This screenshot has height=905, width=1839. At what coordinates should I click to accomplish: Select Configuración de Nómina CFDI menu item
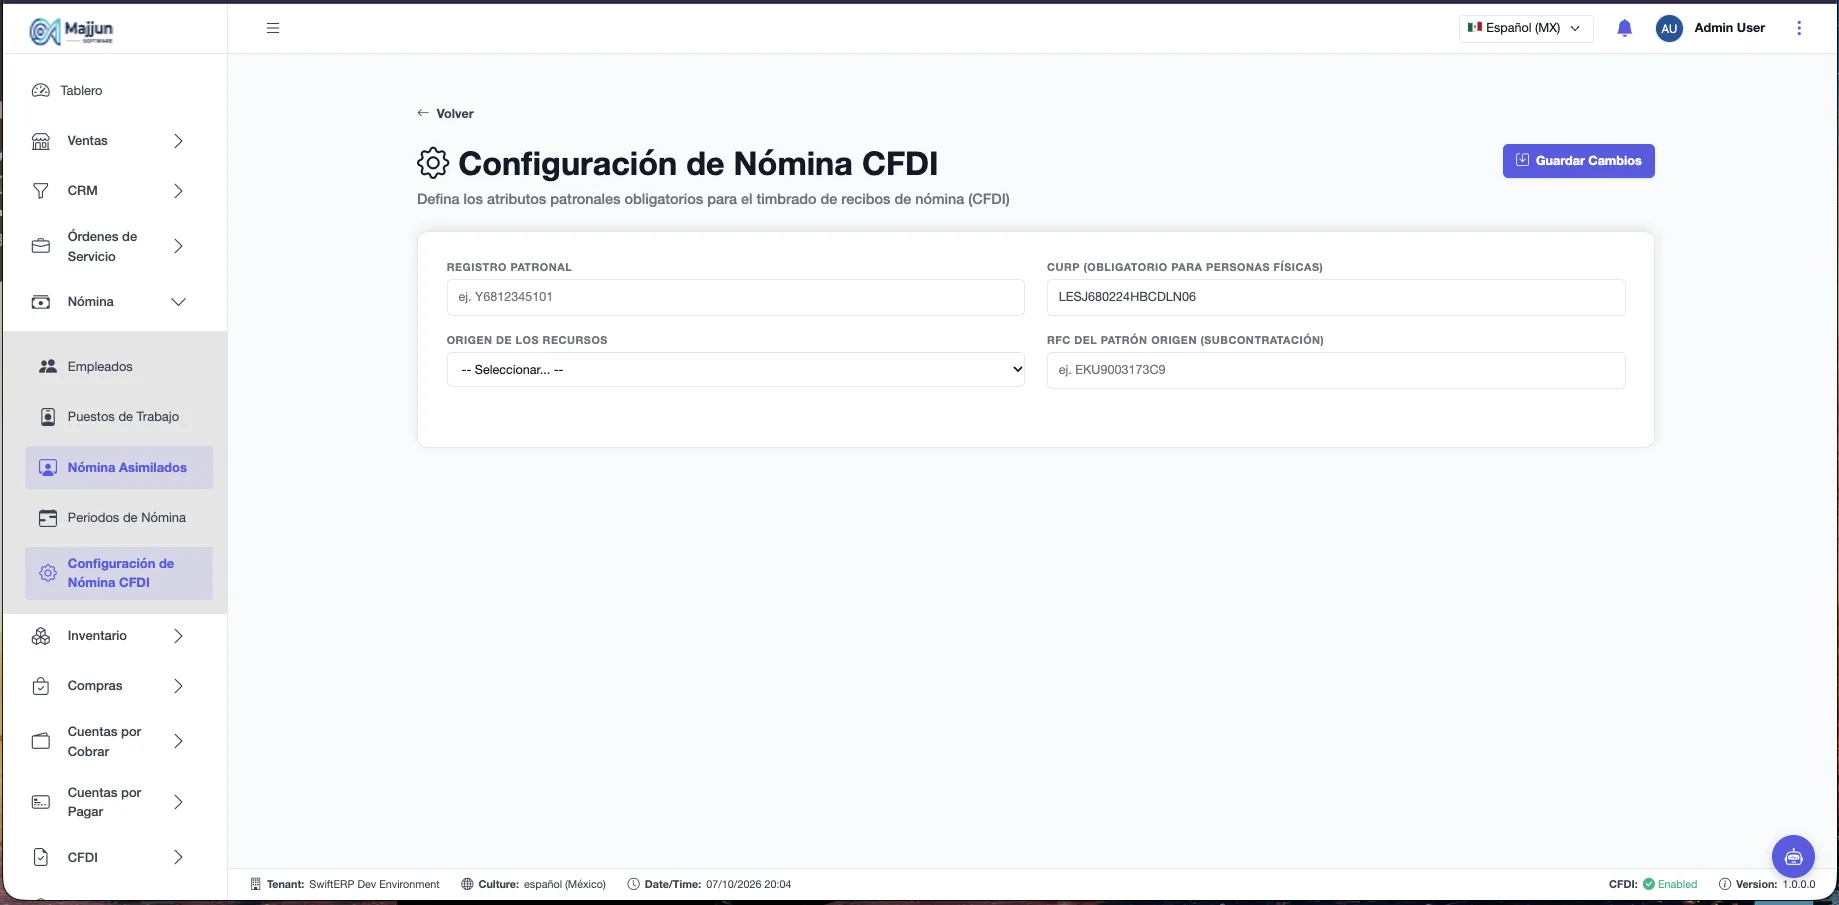coord(119,573)
